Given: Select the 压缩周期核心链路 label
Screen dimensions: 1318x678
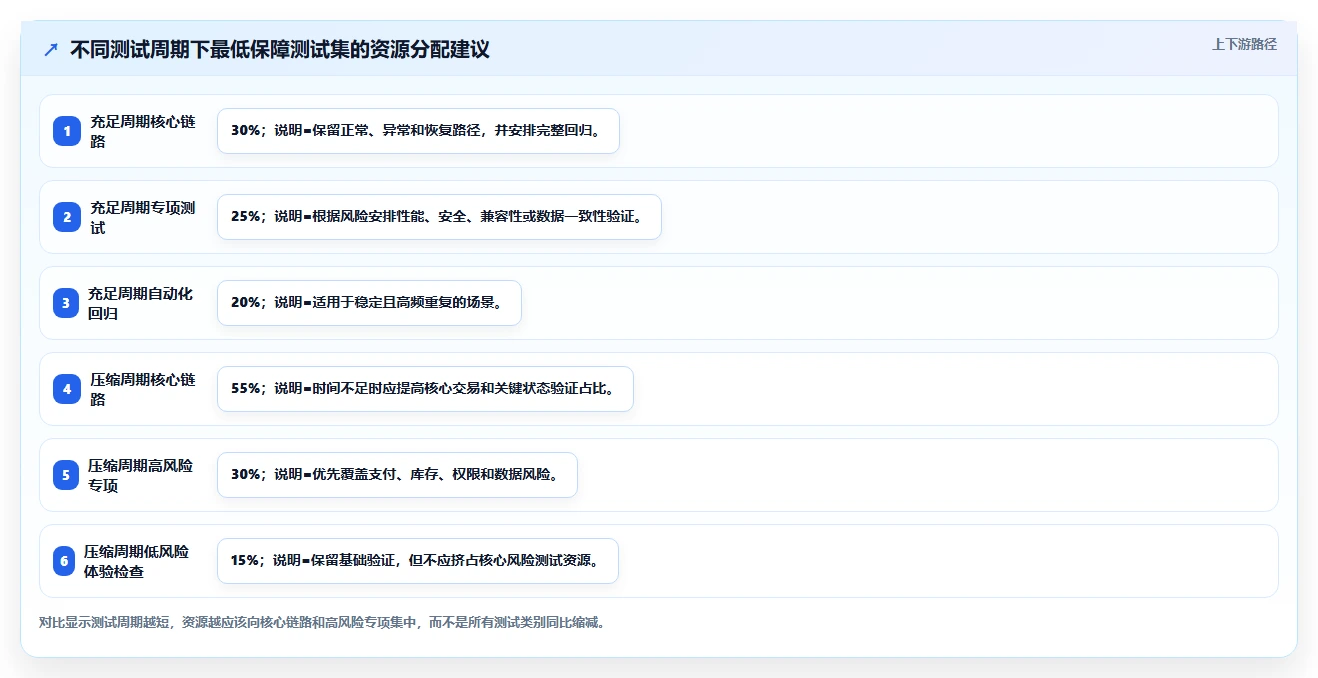Looking at the screenshot, I should pyautogui.click(x=143, y=389).
